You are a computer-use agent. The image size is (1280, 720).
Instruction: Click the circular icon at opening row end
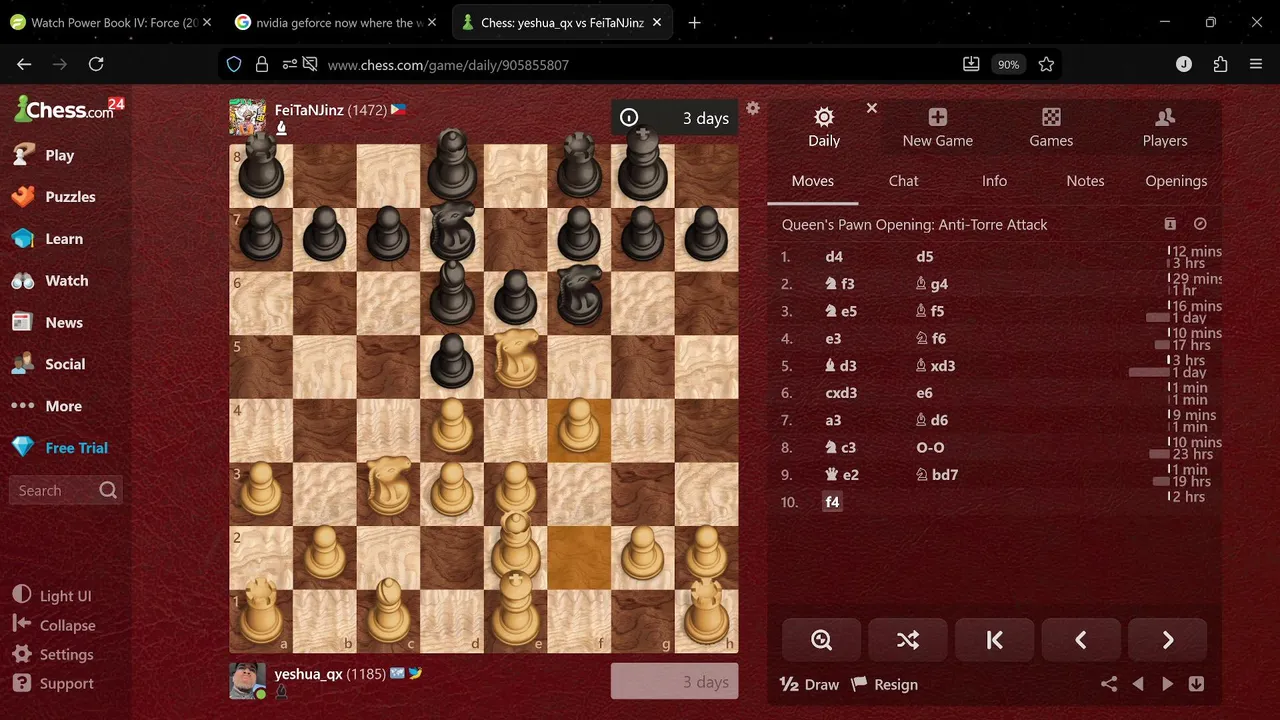pyautogui.click(x=1201, y=225)
